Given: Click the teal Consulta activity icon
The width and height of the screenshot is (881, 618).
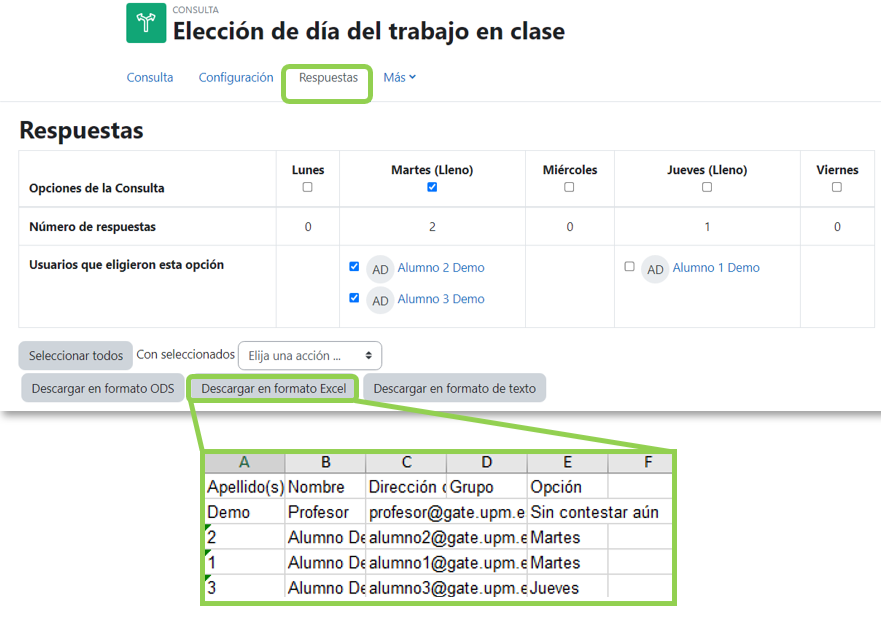Looking at the screenshot, I should (145, 22).
